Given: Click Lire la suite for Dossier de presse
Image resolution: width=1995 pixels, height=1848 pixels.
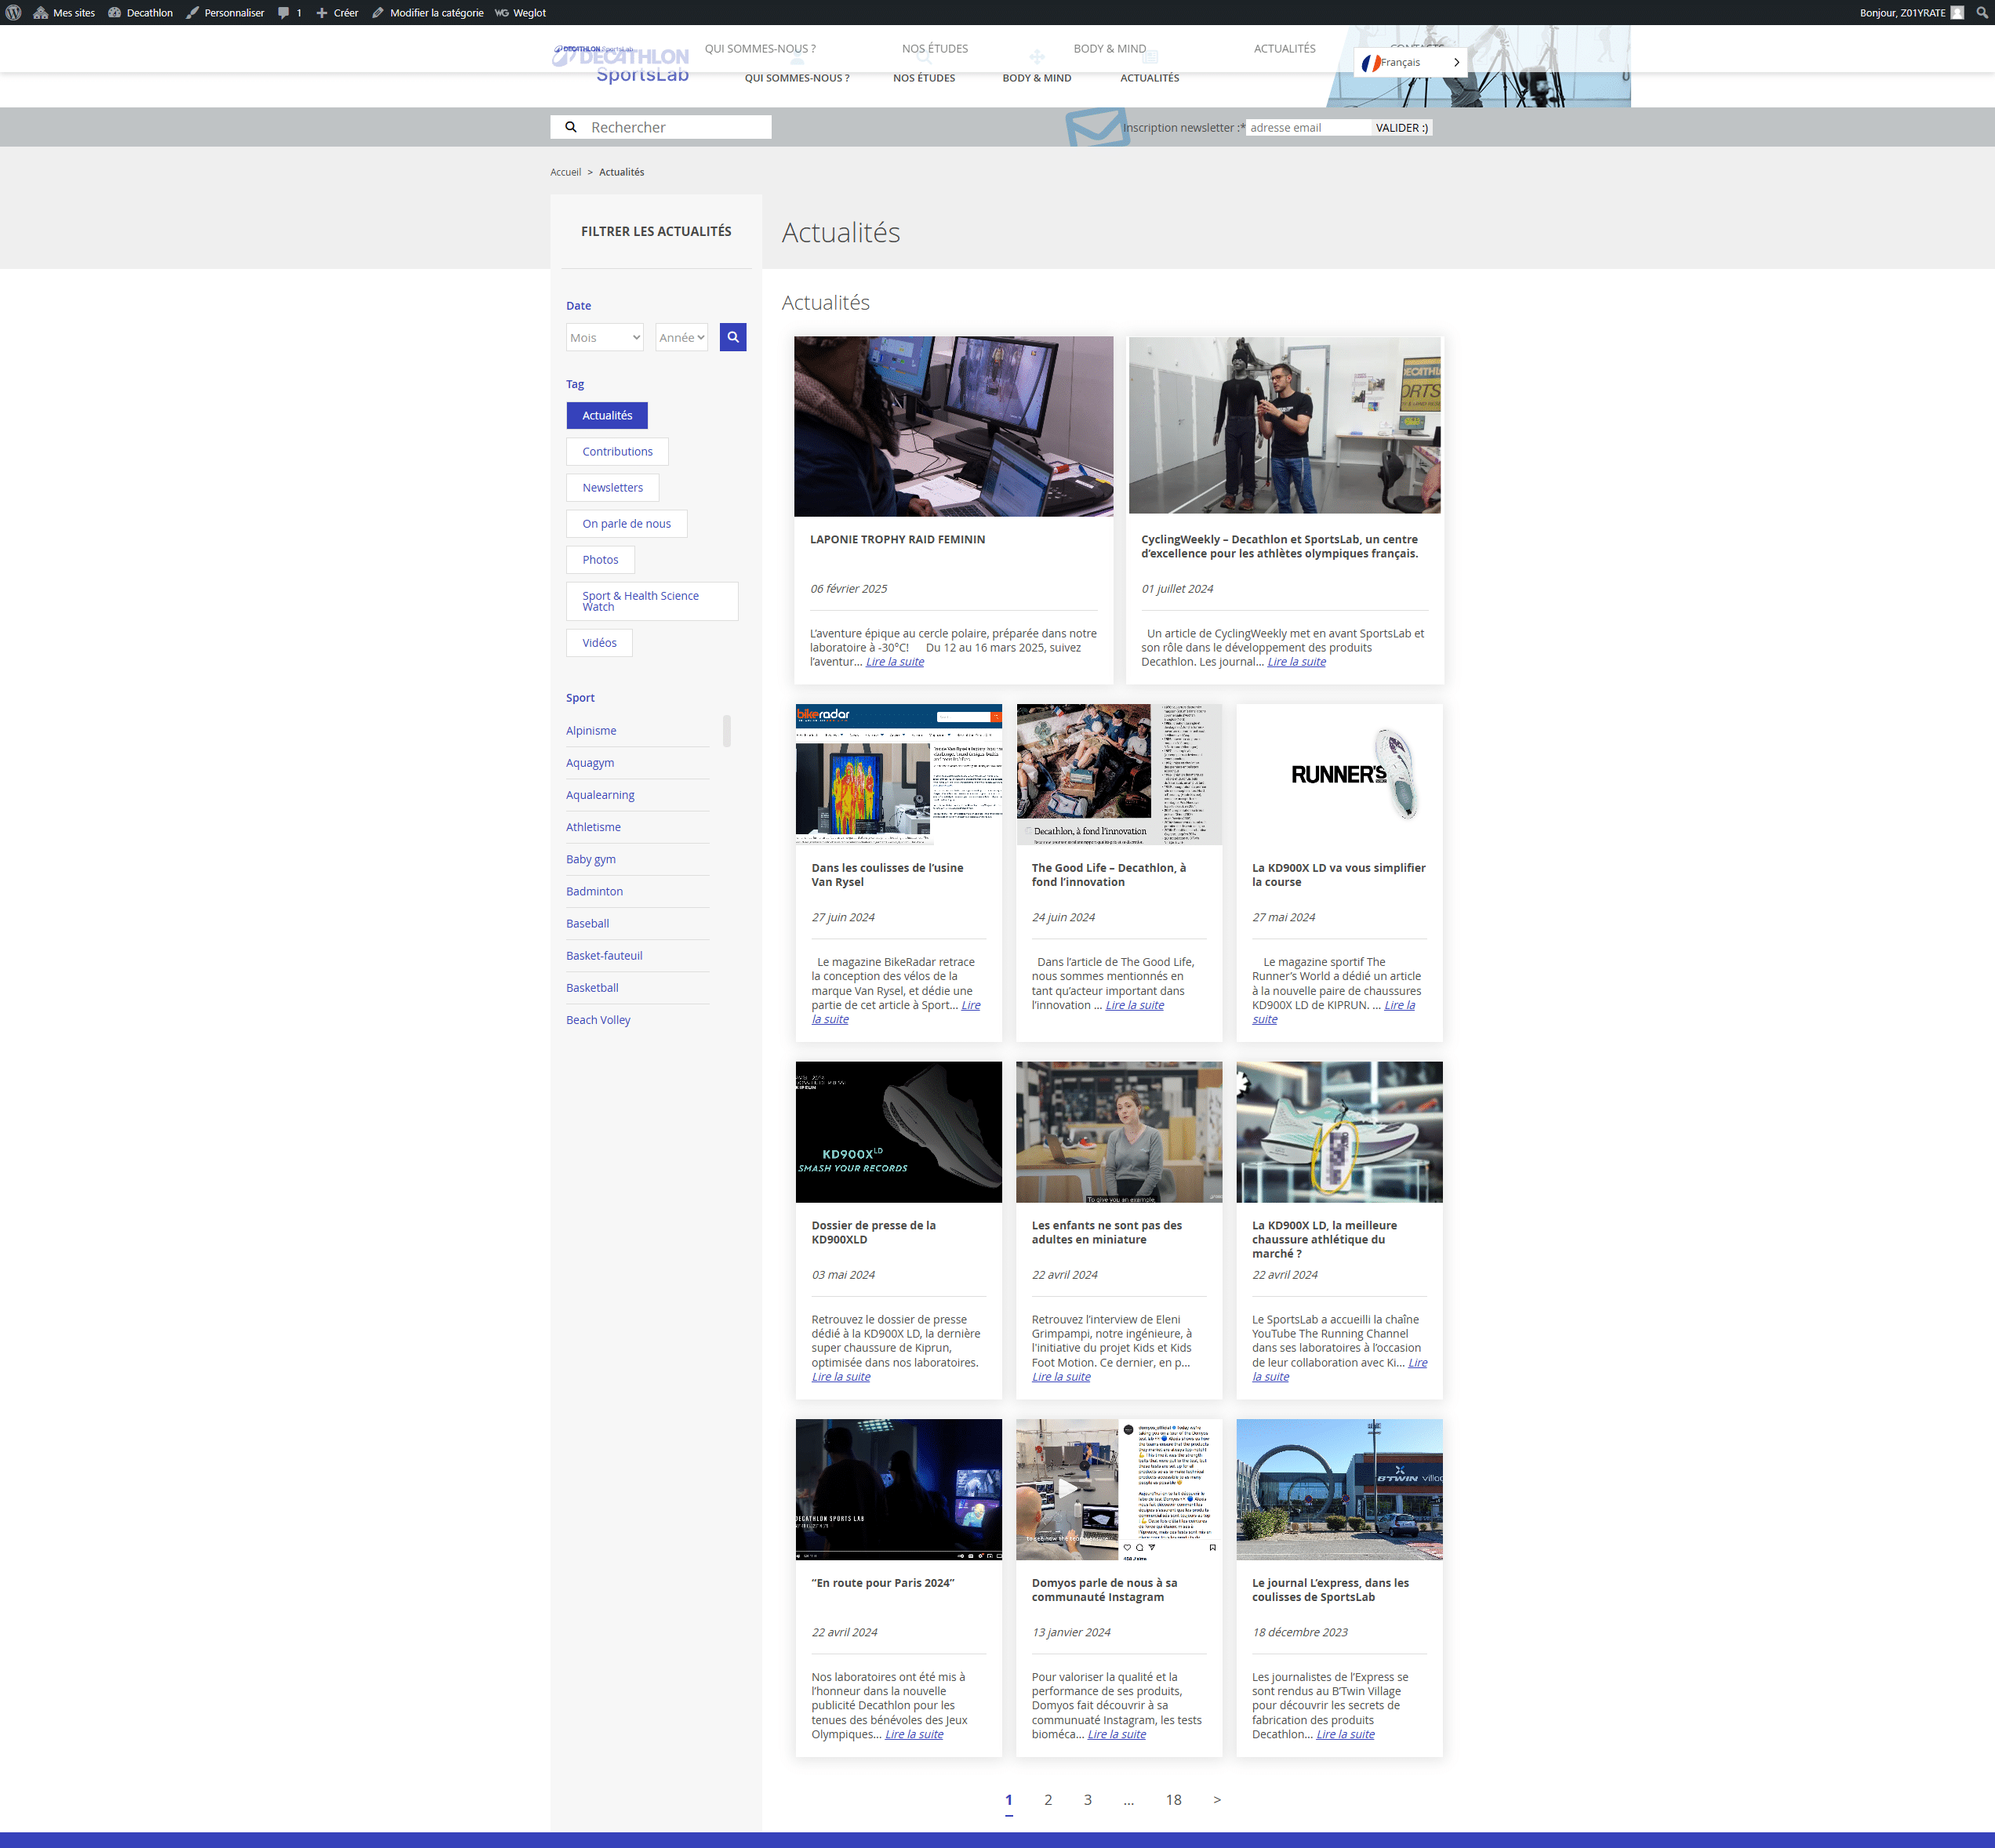Looking at the screenshot, I should click(x=841, y=1377).
